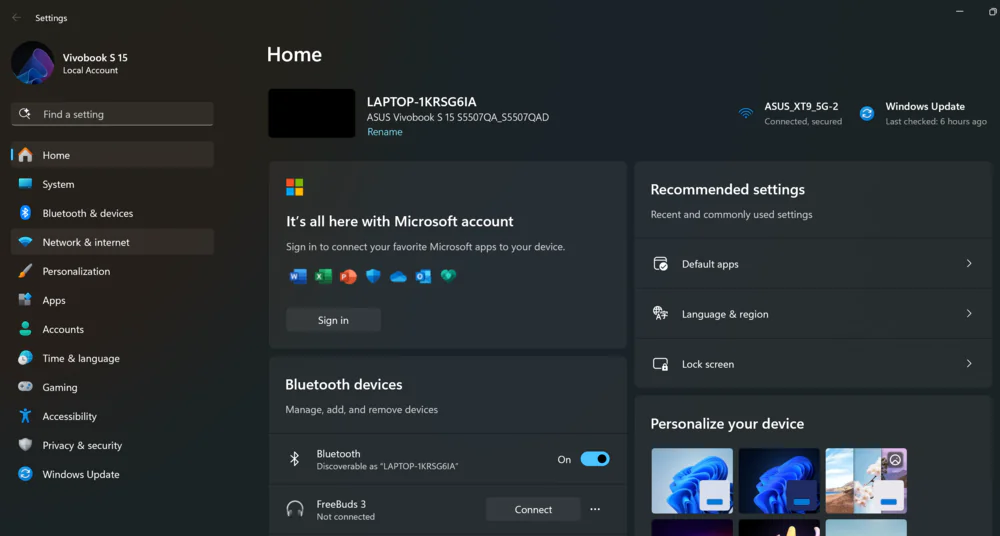
Task: Click the Word app icon
Action: point(298,276)
